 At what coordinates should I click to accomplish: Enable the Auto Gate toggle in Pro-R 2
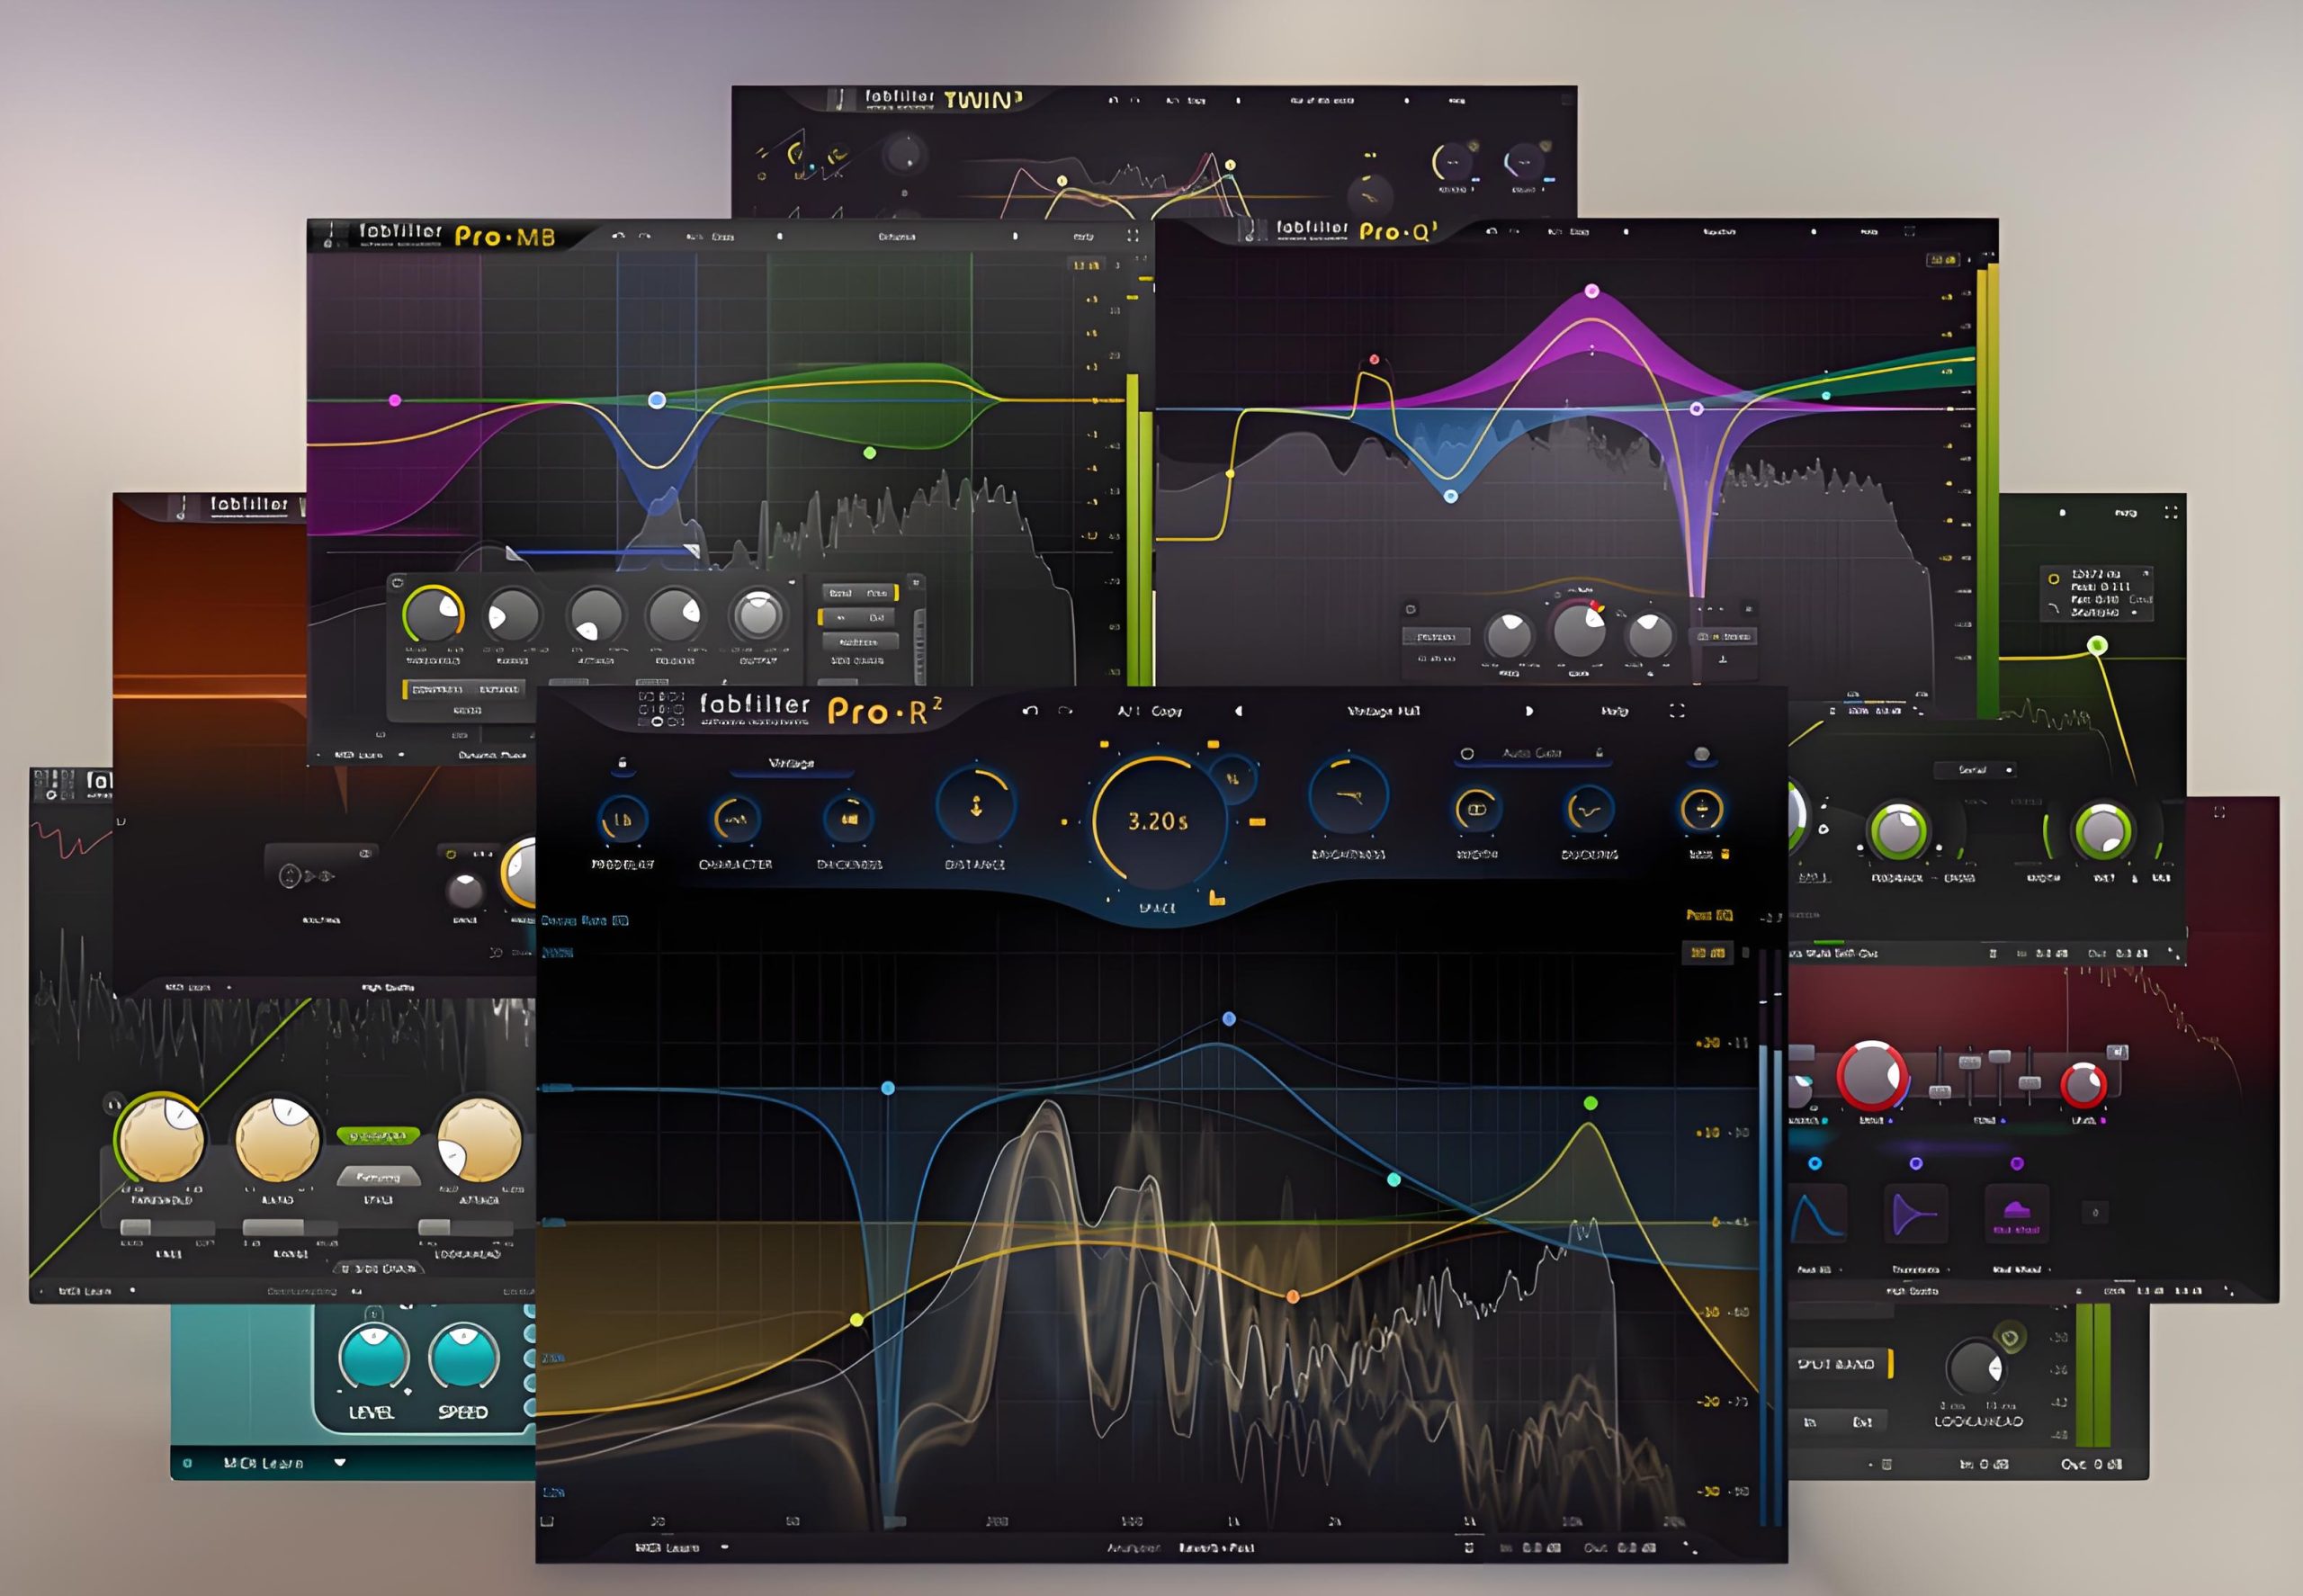coord(1467,753)
